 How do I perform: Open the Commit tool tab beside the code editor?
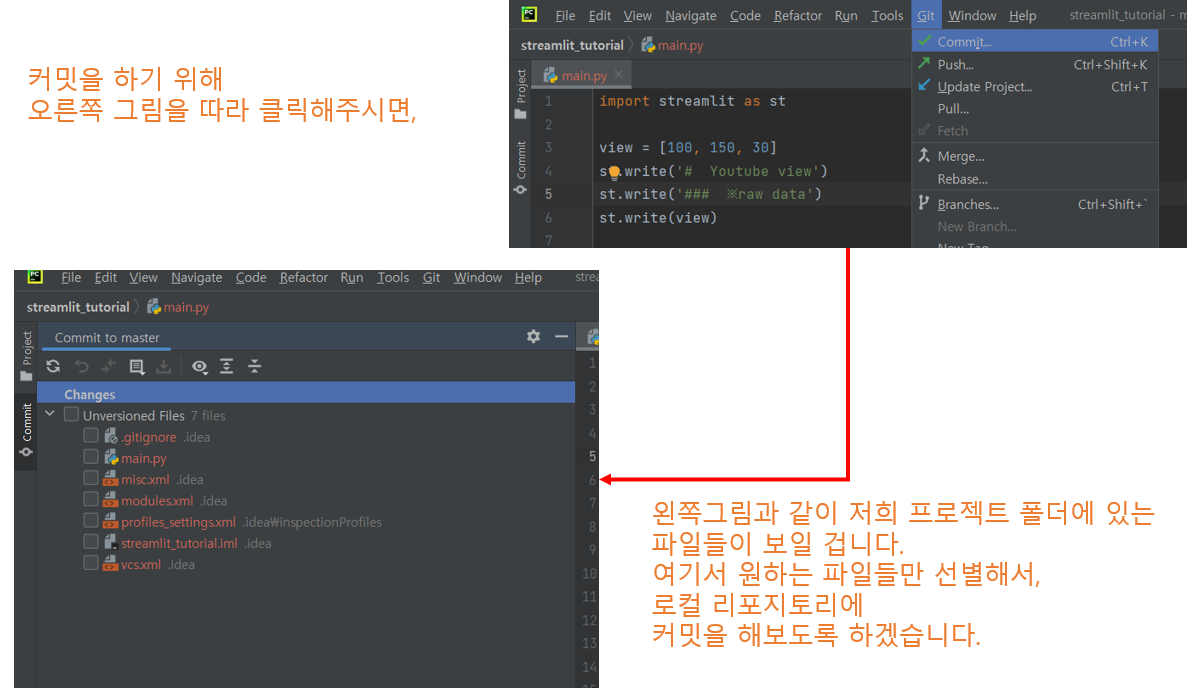point(520,167)
